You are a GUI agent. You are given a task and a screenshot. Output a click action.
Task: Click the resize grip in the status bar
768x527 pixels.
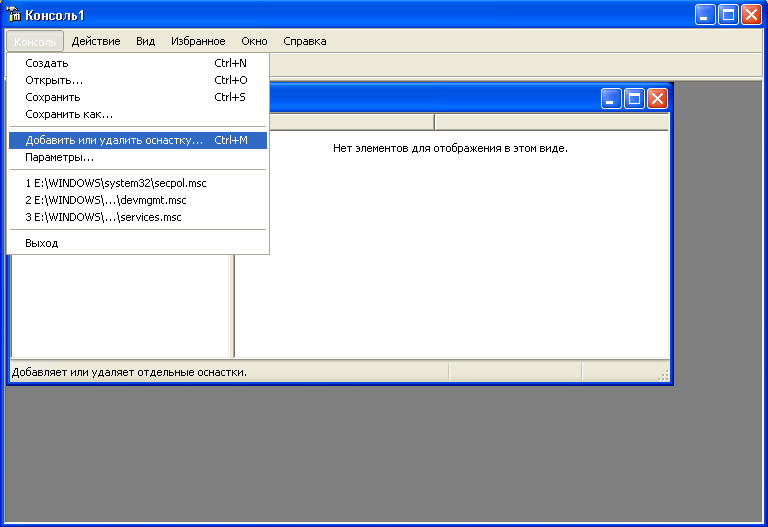click(x=663, y=375)
